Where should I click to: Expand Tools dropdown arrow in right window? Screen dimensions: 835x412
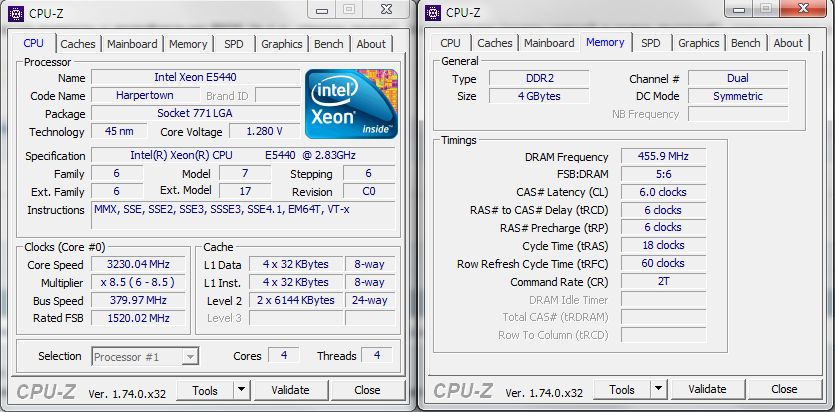pos(659,389)
